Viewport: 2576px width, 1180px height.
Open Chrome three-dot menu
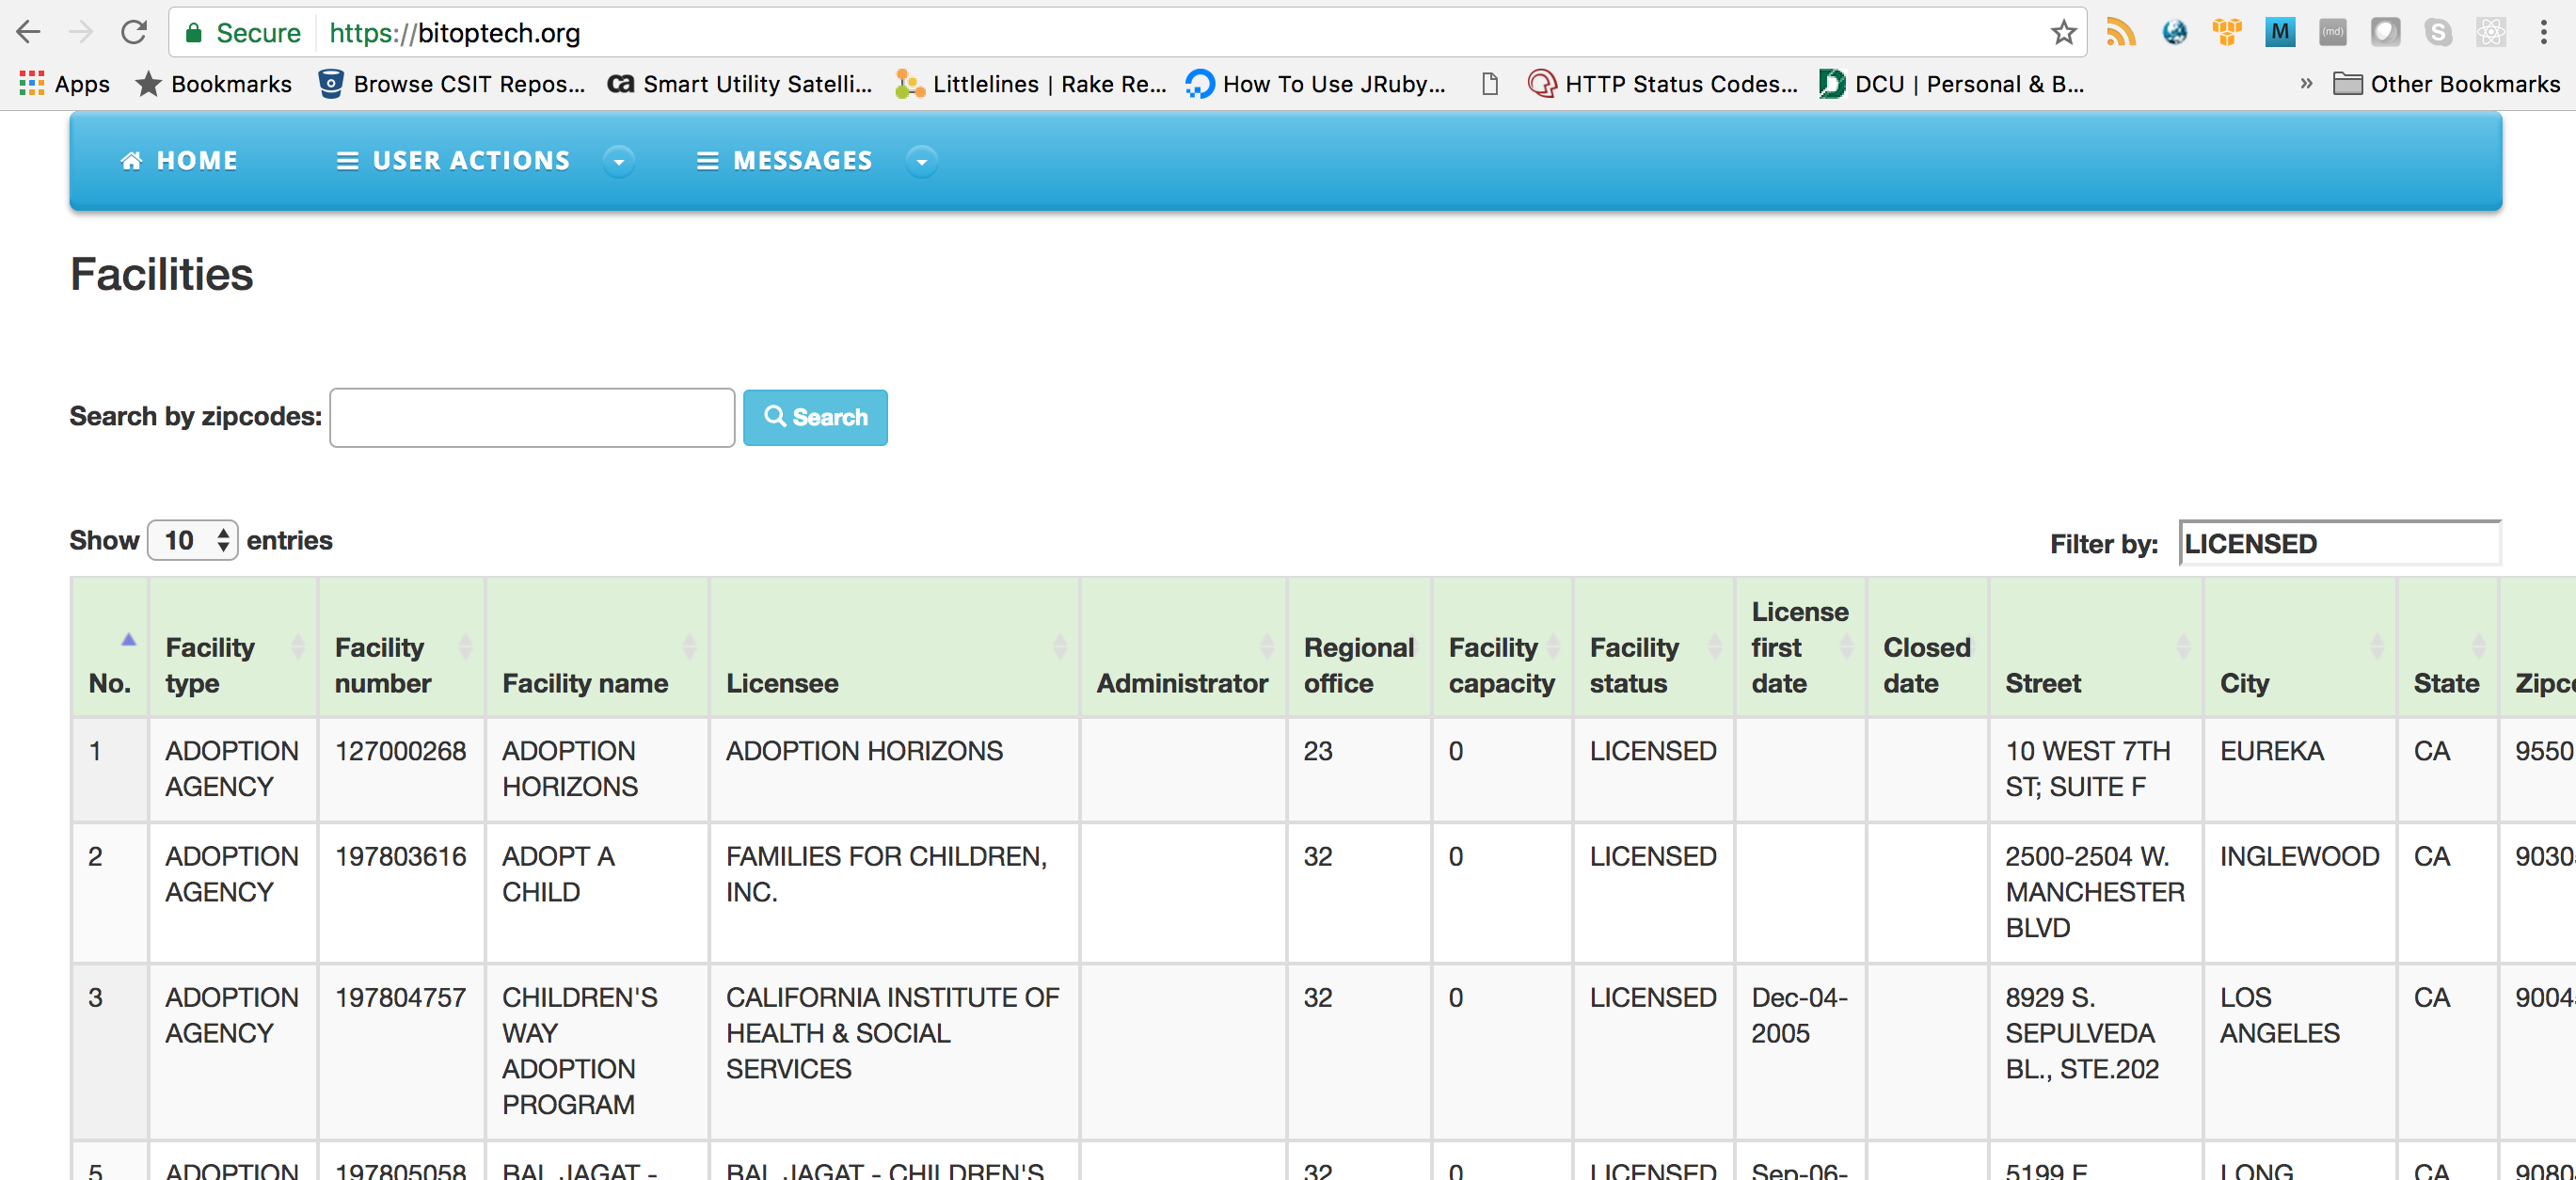pos(2543,33)
